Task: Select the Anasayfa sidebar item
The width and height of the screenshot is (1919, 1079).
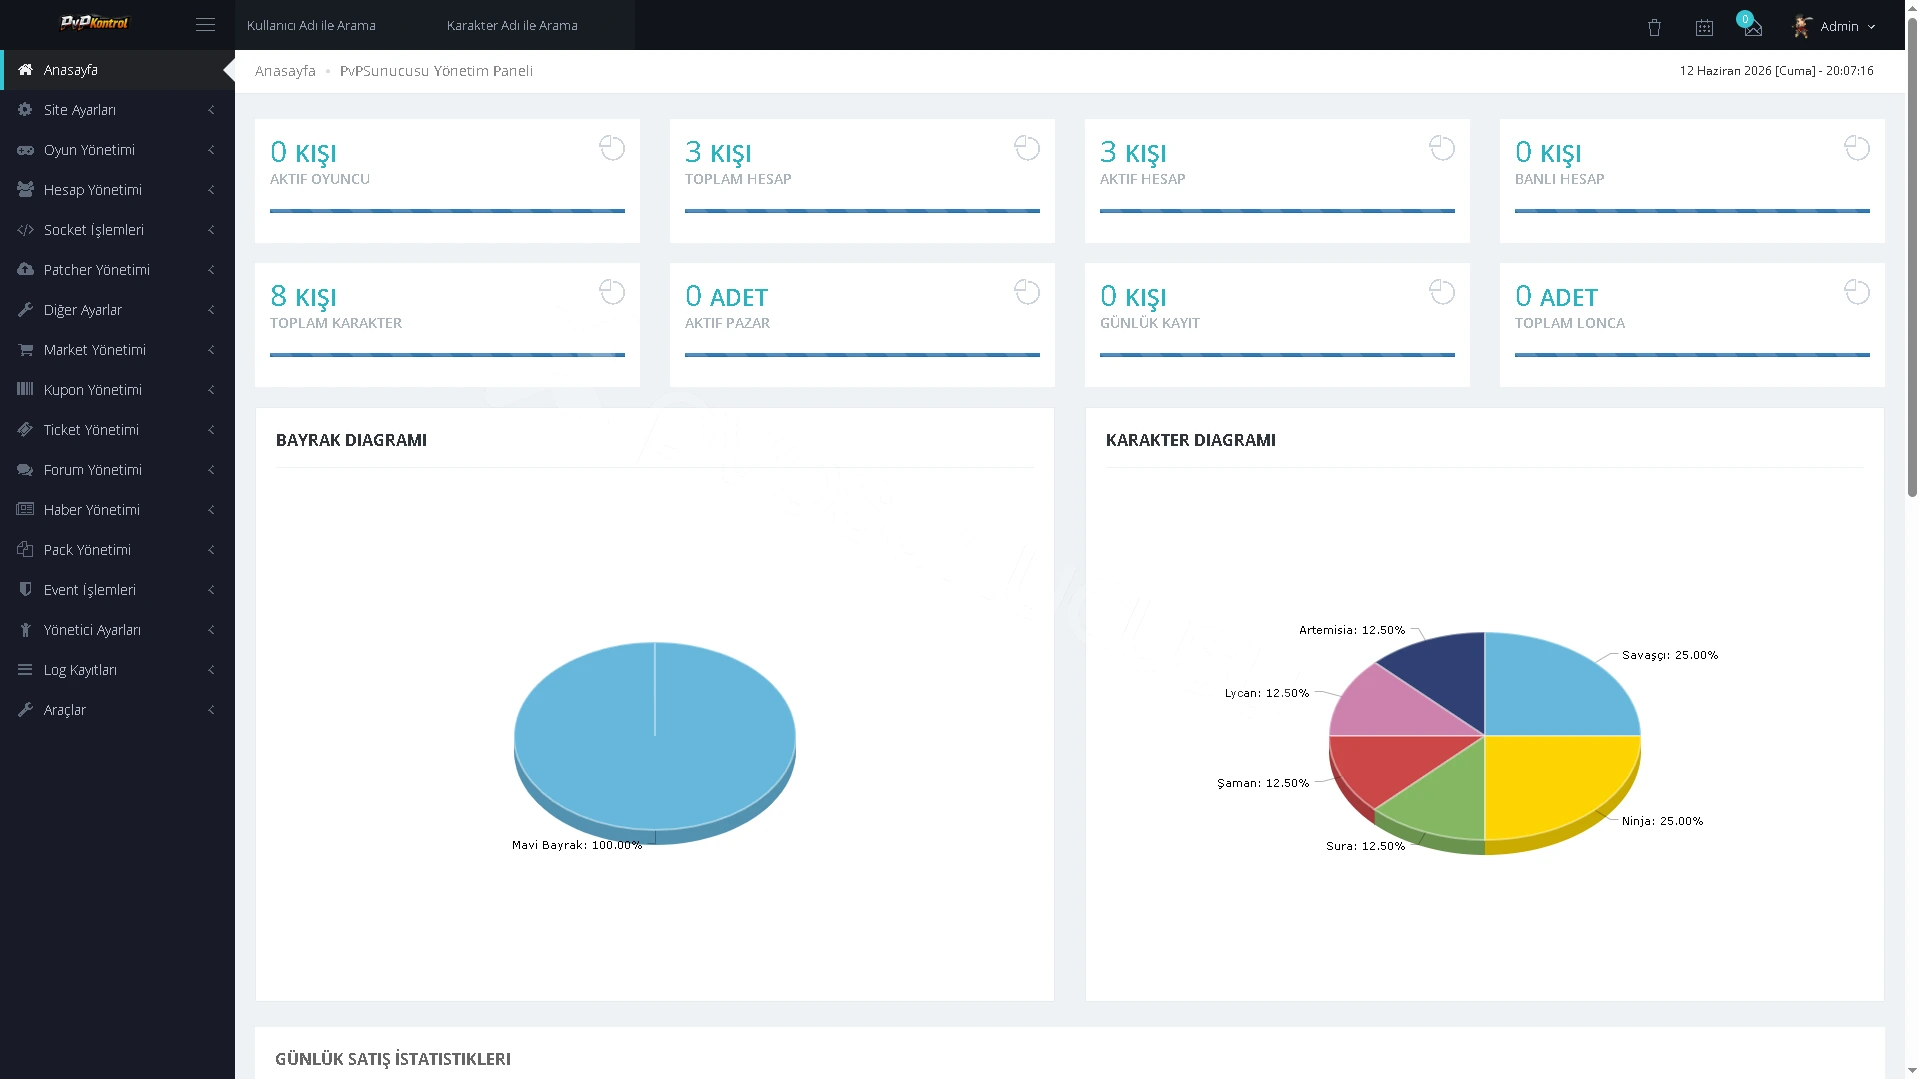Action: pyautogui.click(x=117, y=70)
